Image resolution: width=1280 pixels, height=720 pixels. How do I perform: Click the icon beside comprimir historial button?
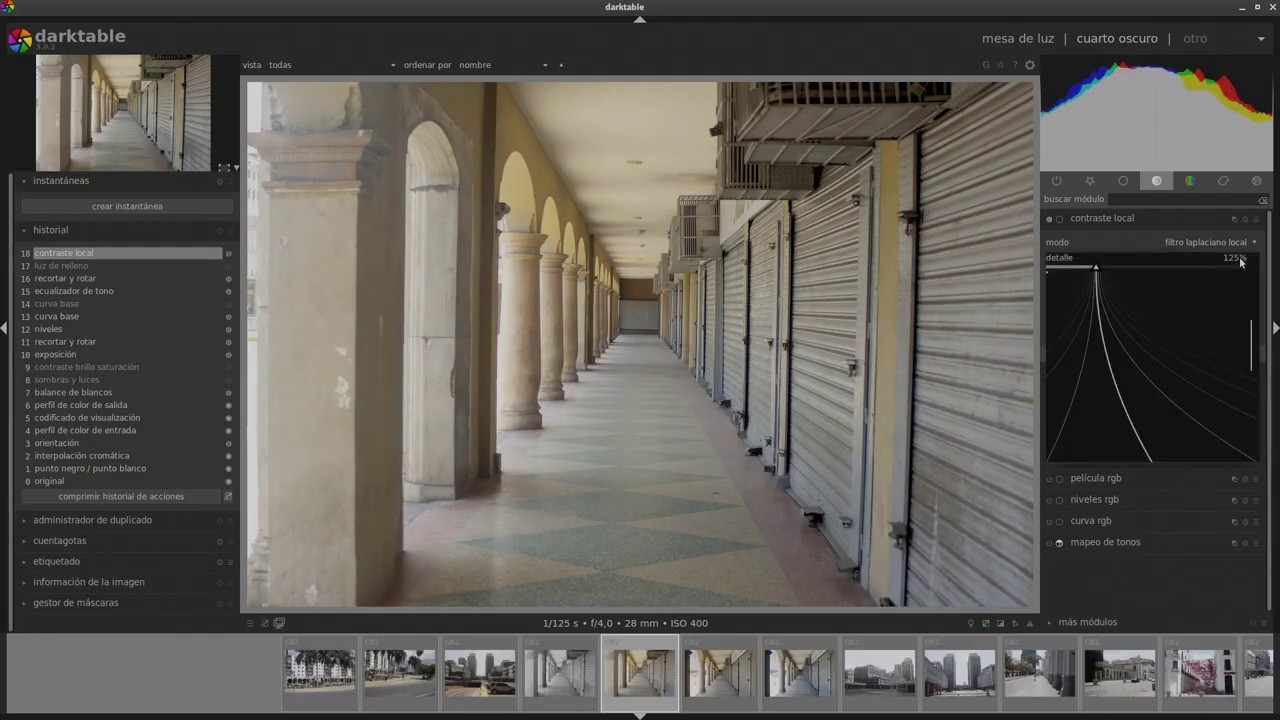coord(228,496)
